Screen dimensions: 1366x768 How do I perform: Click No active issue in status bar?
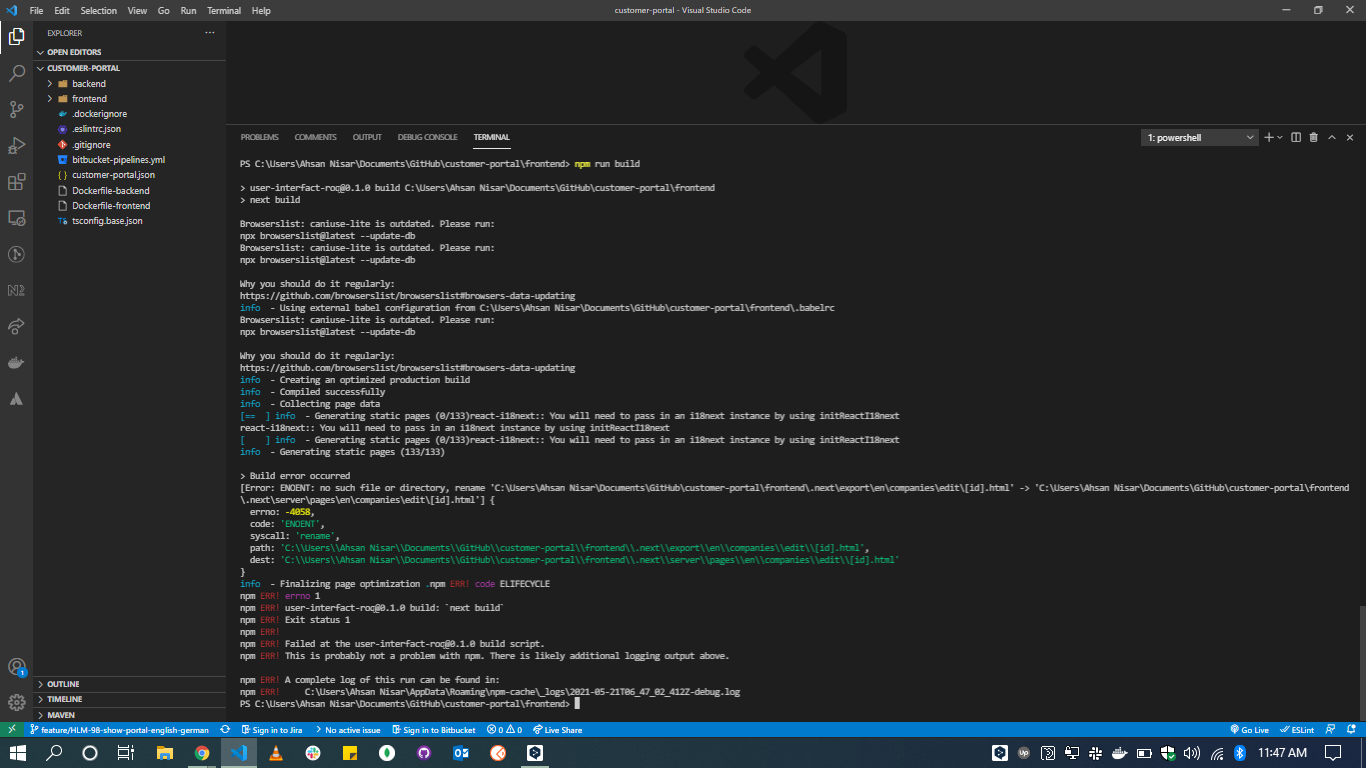coord(347,730)
